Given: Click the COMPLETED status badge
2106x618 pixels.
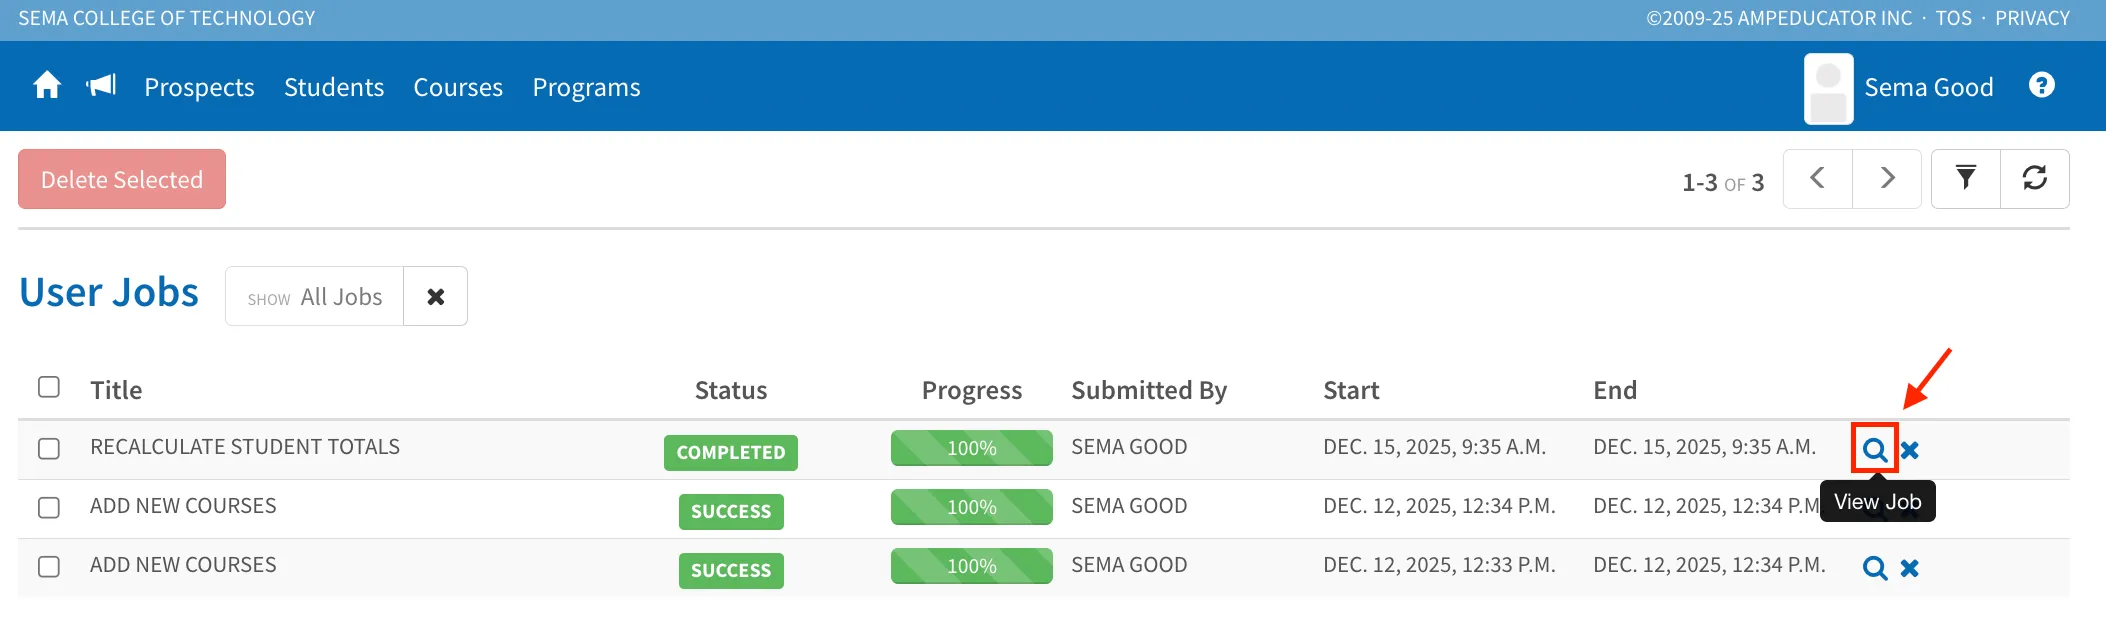Looking at the screenshot, I should pos(731,452).
